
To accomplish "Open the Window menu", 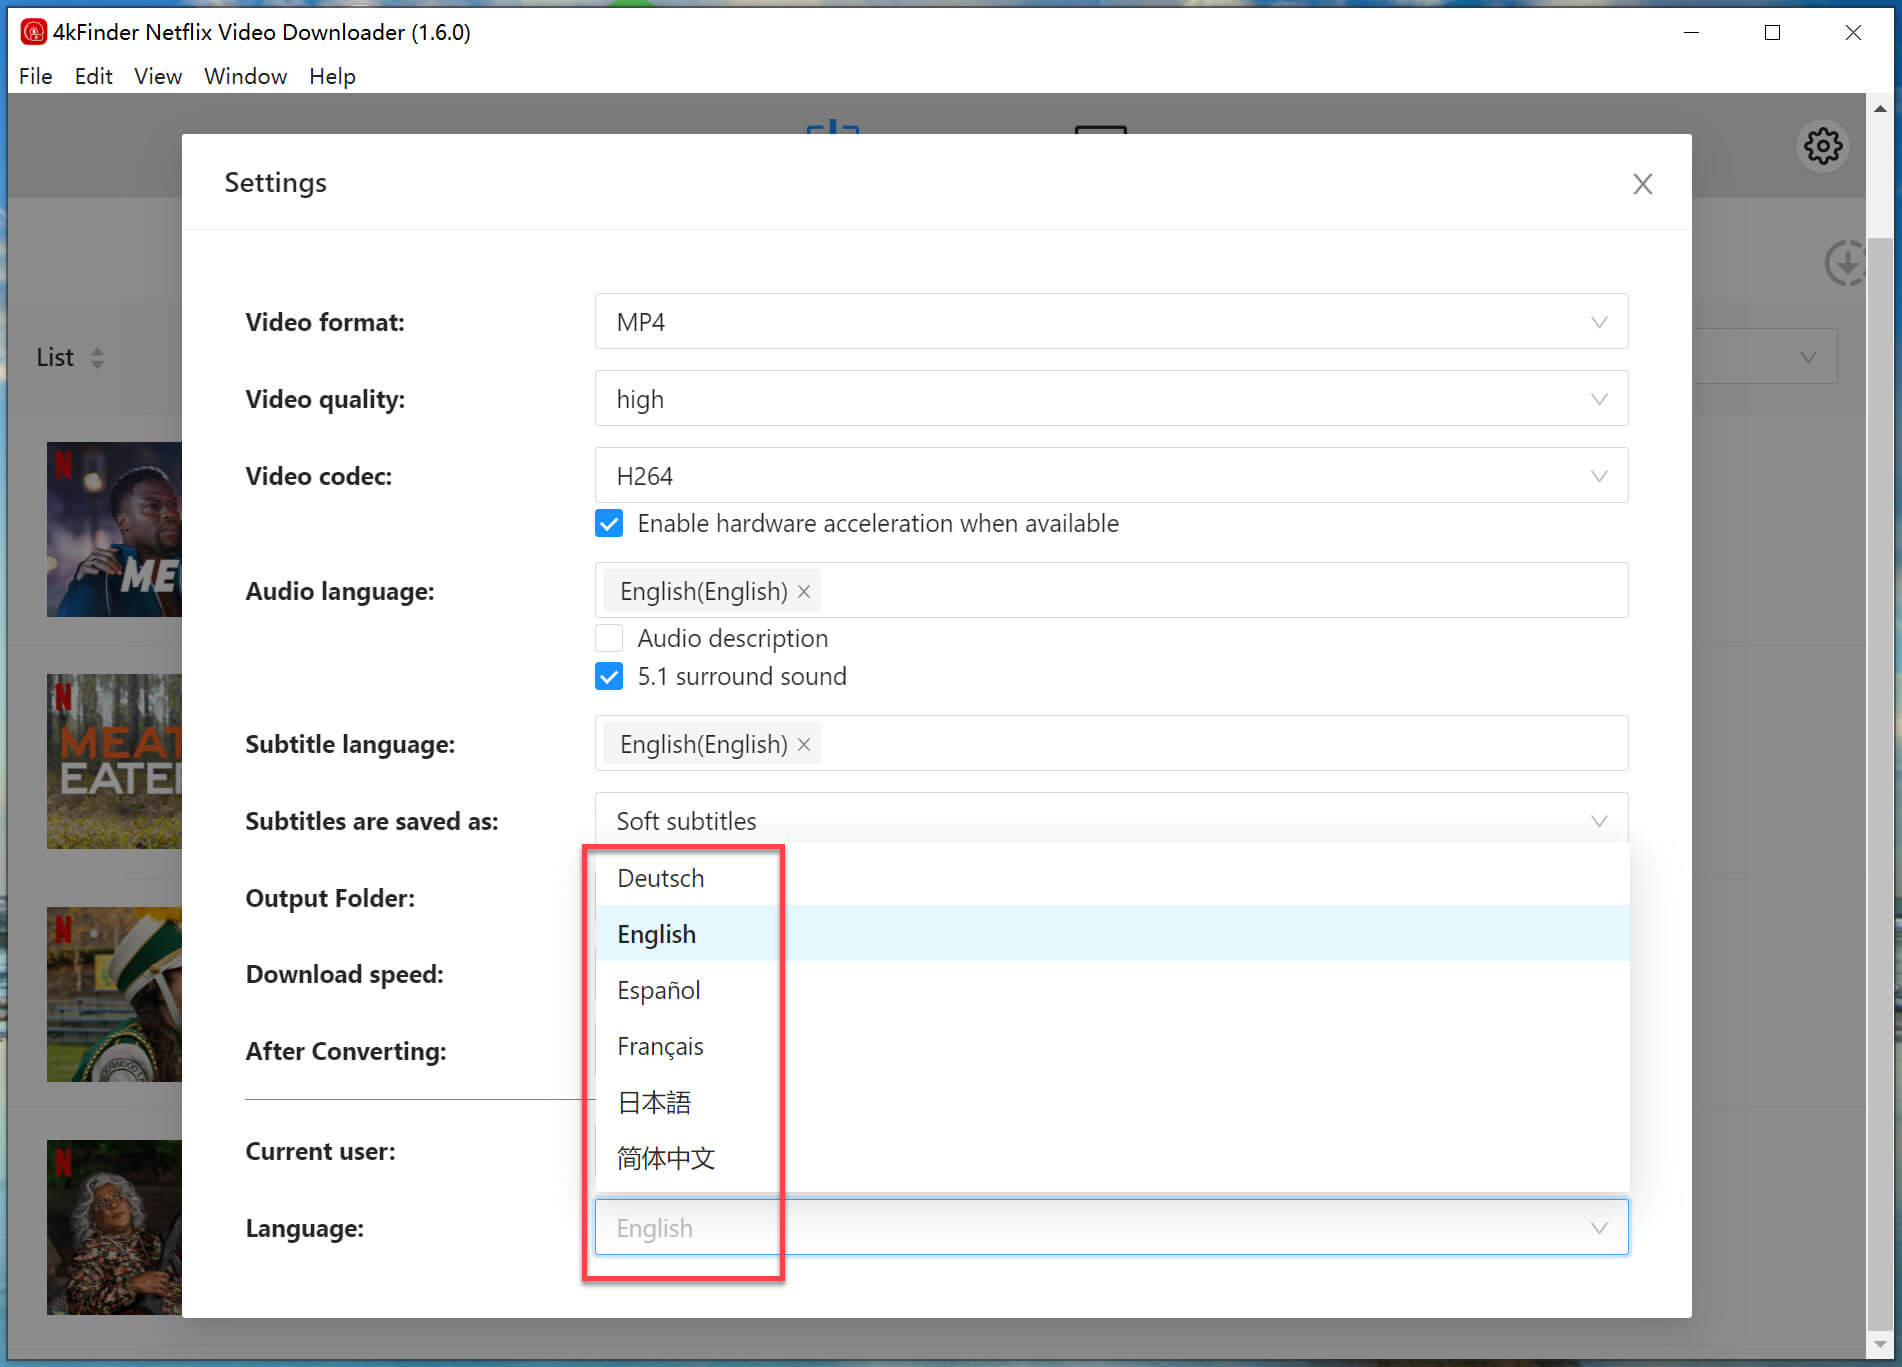I will (x=245, y=76).
